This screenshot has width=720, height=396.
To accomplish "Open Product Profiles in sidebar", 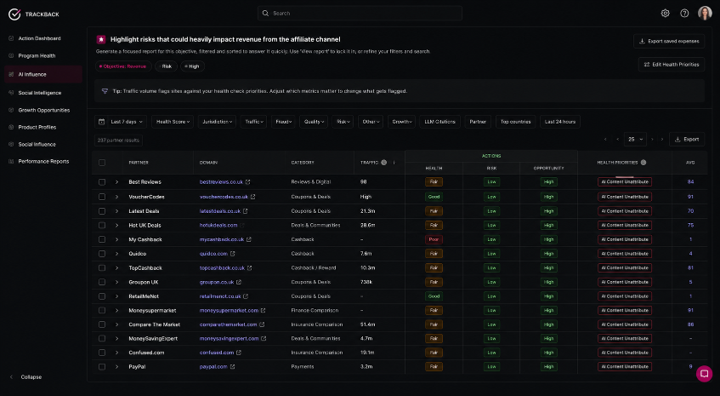I will coord(43,127).
